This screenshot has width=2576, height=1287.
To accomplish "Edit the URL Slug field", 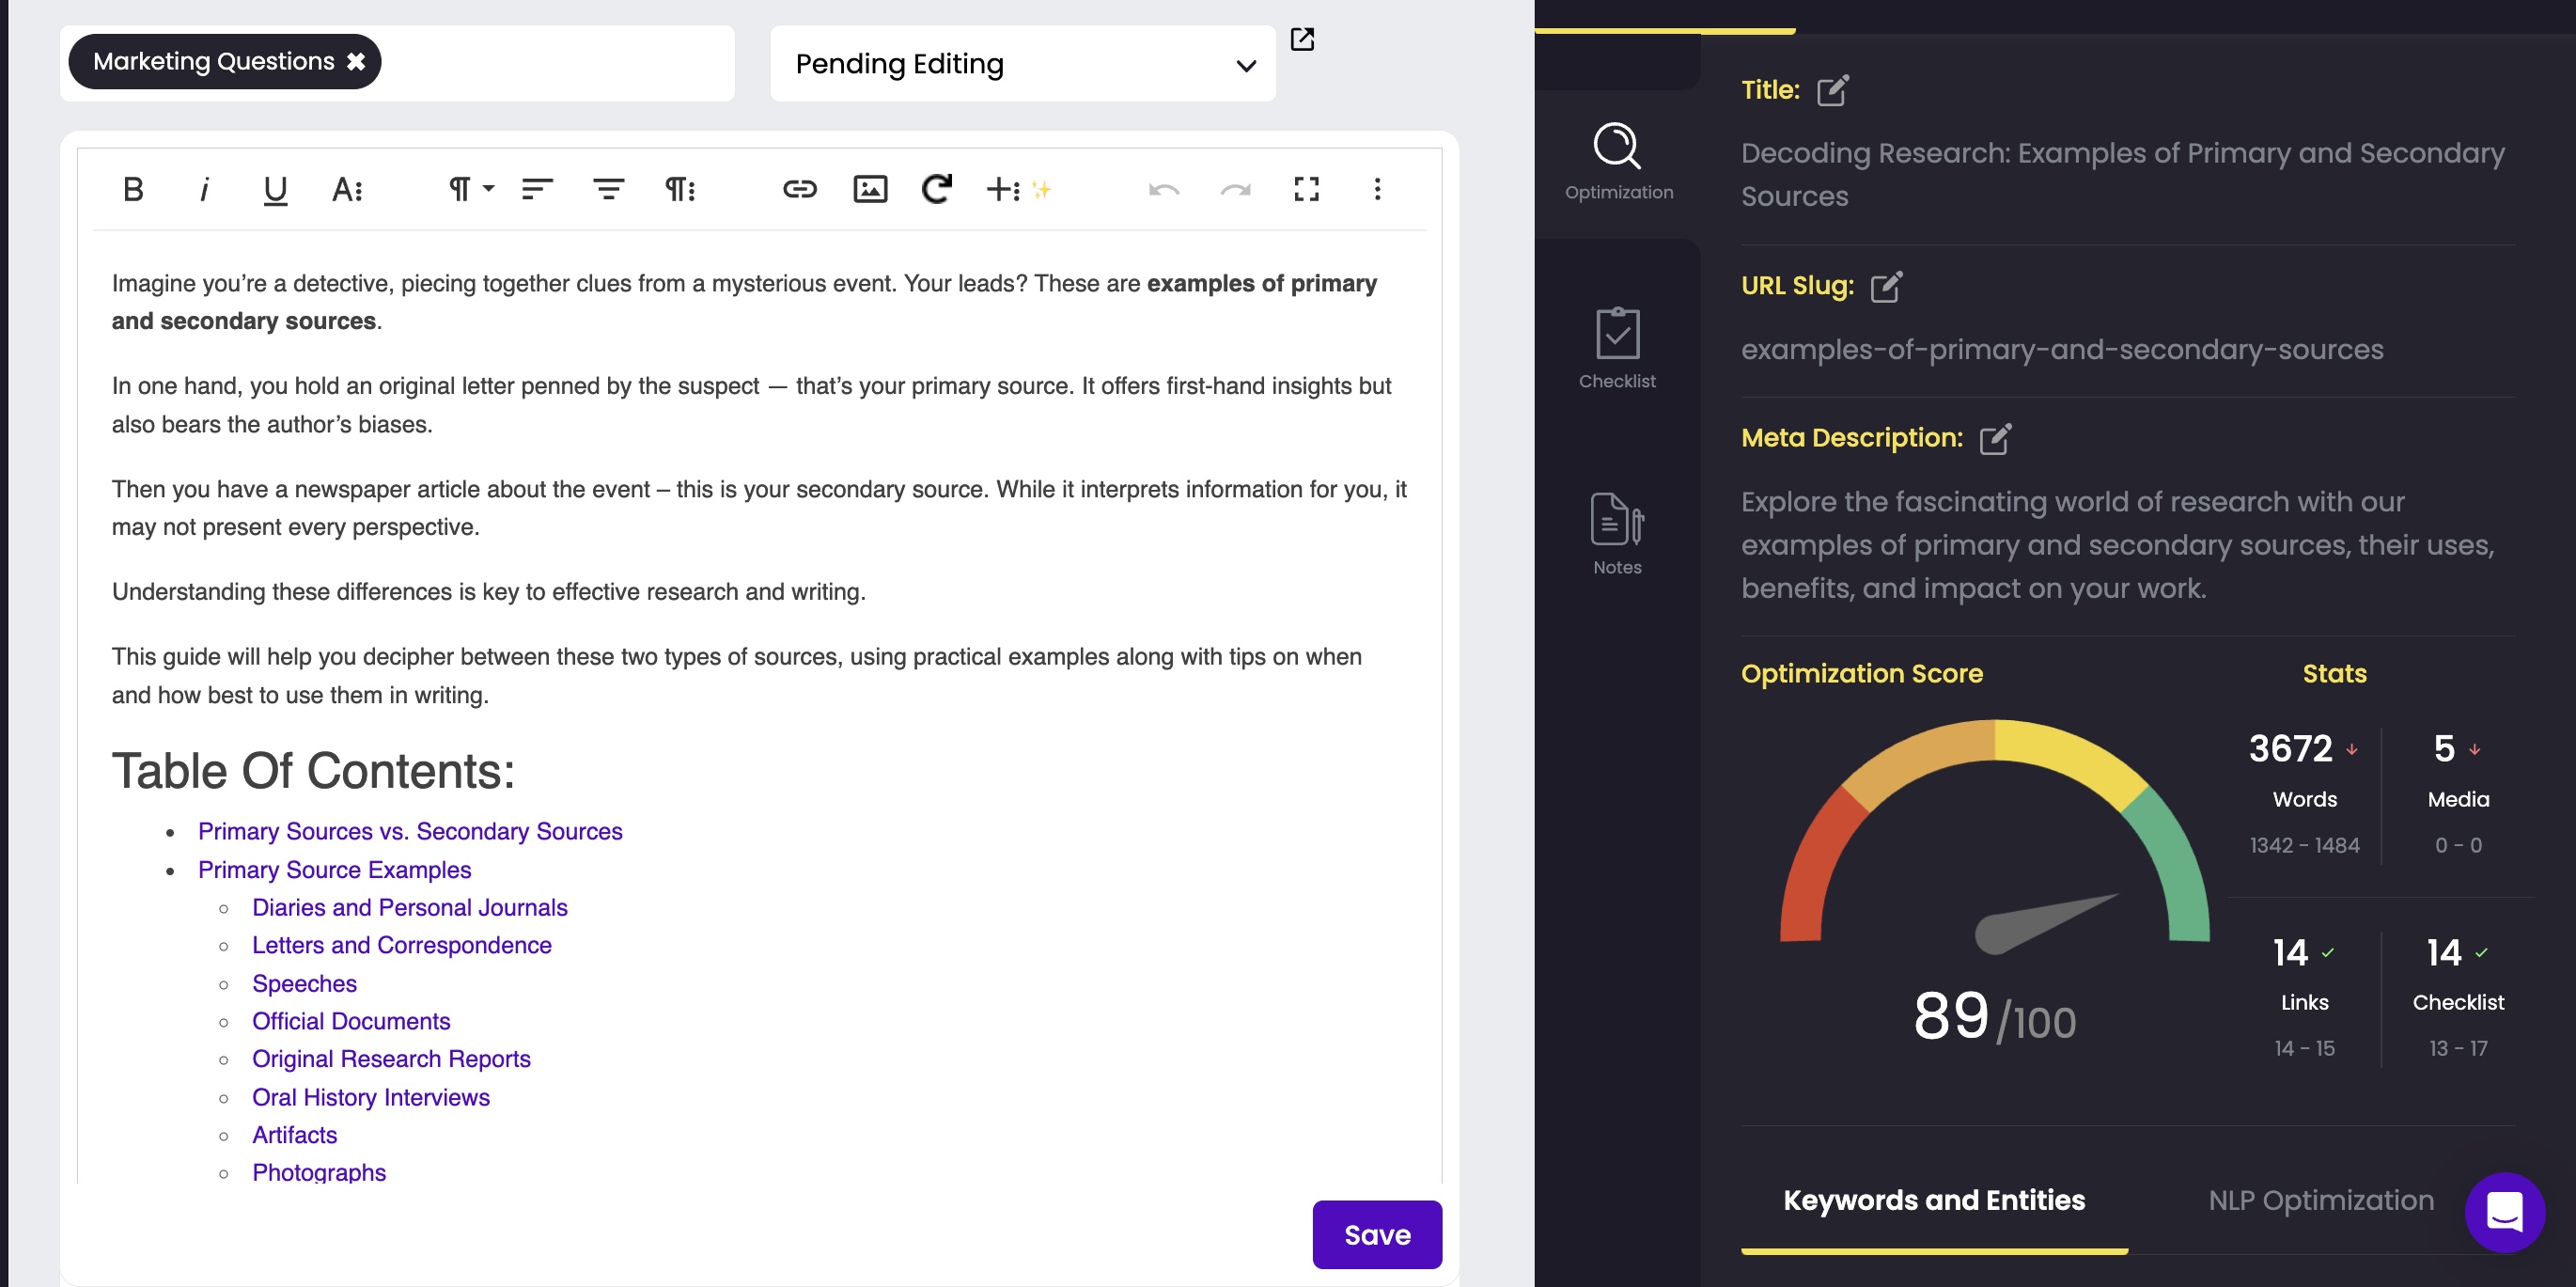I will [x=1886, y=286].
